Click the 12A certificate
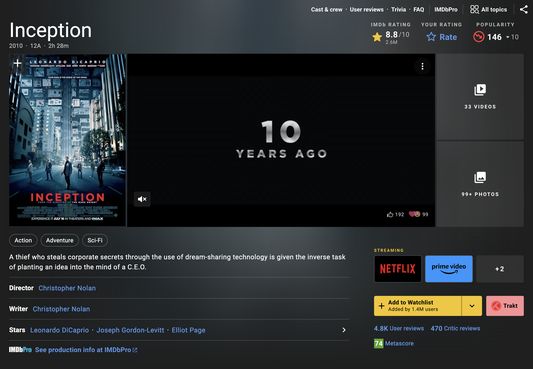 (35, 46)
